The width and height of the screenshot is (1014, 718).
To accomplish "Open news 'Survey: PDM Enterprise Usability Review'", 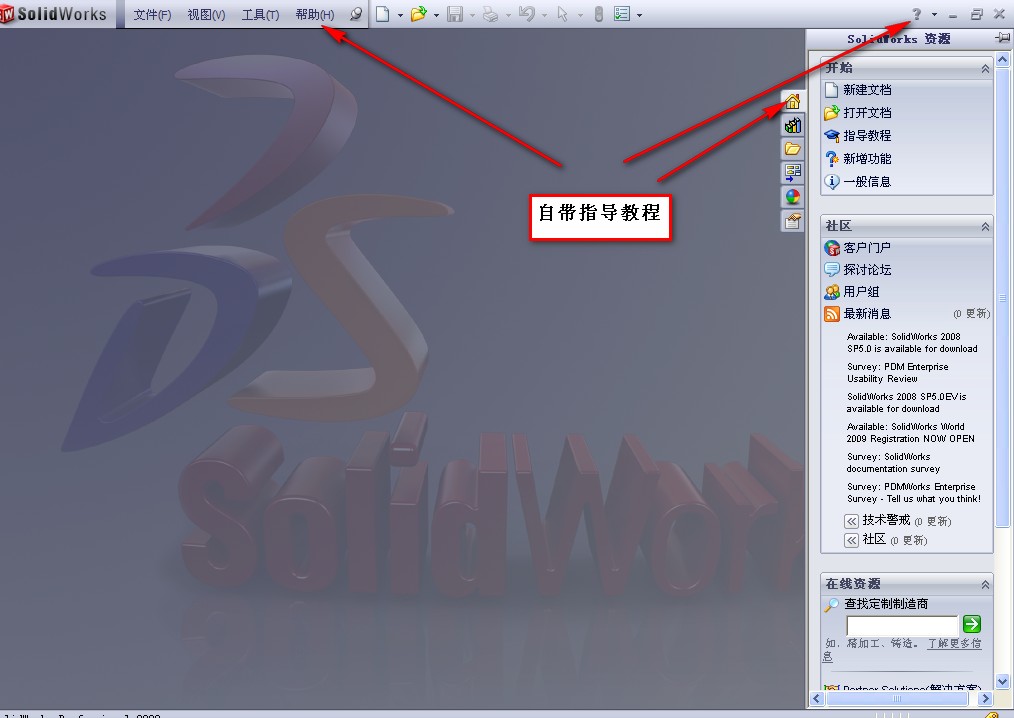I will pyautogui.click(x=898, y=373).
